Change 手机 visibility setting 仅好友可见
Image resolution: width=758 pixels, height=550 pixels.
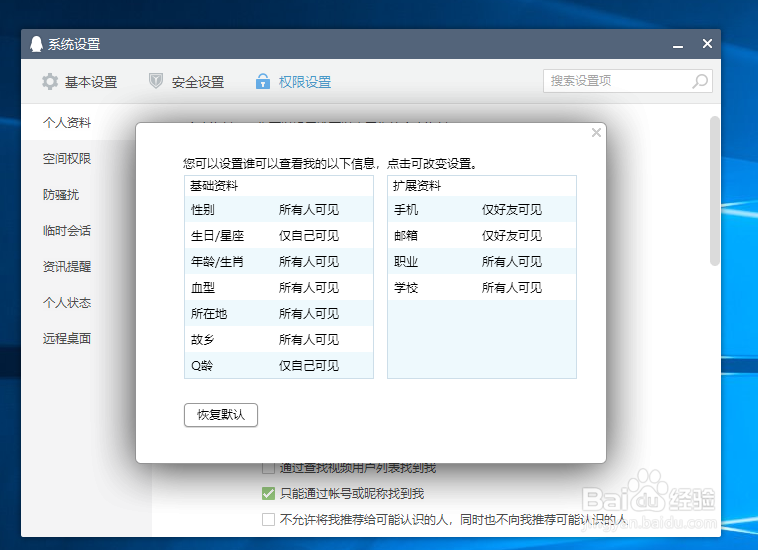pos(512,210)
